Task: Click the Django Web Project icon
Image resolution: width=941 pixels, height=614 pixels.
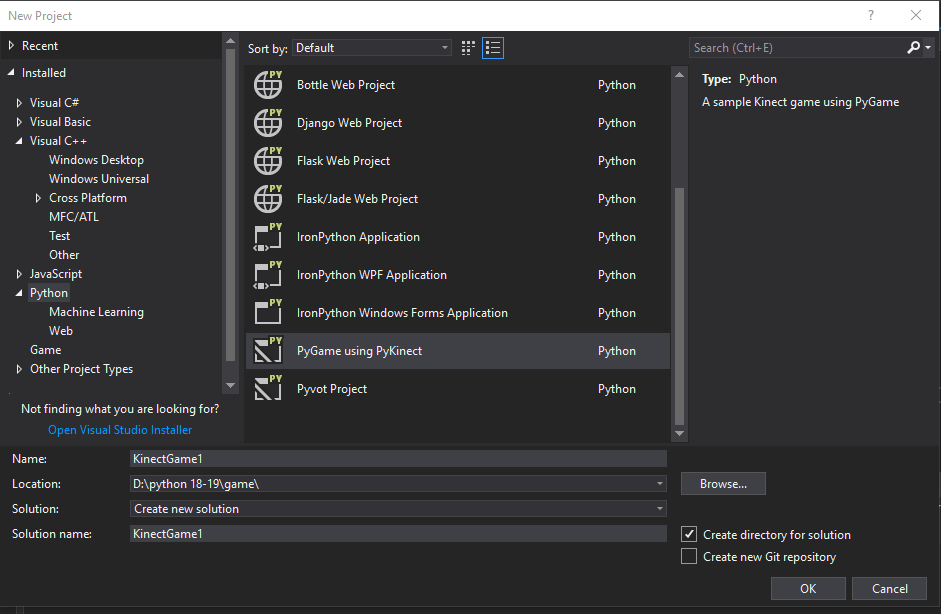Action: pyautogui.click(x=268, y=123)
